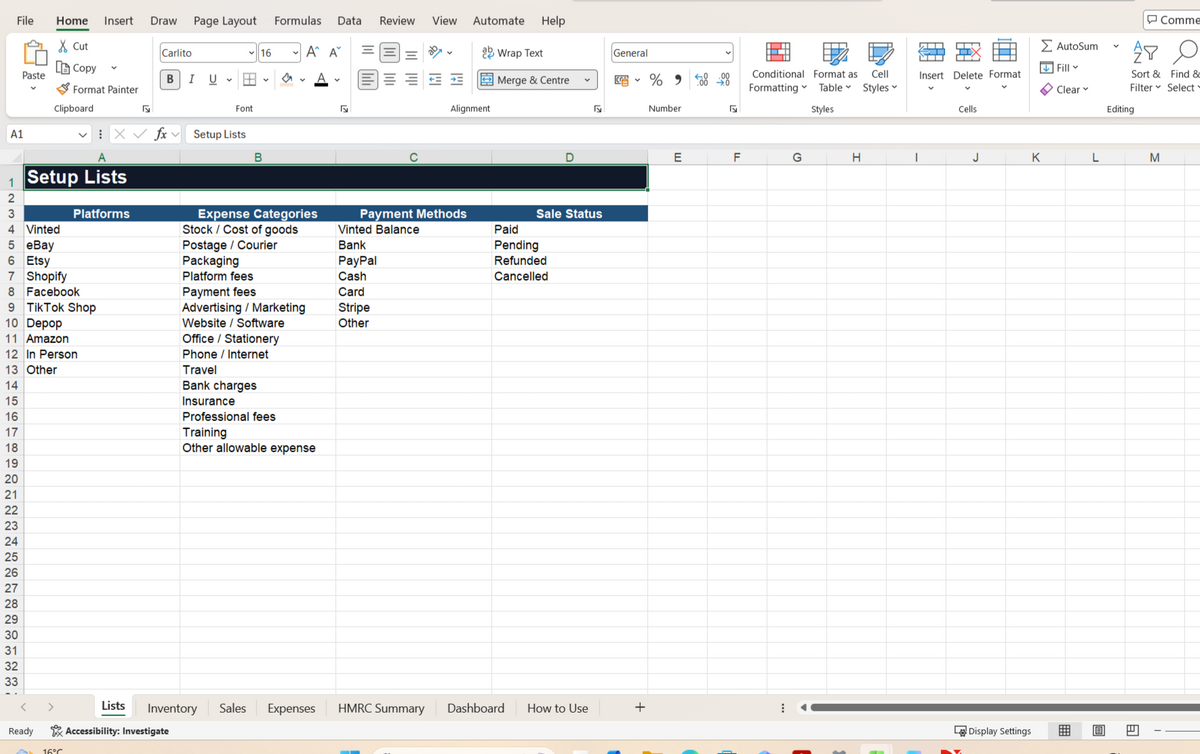
Task: Open the Dashboard sheet tab
Action: pyautogui.click(x=475, y=708)
